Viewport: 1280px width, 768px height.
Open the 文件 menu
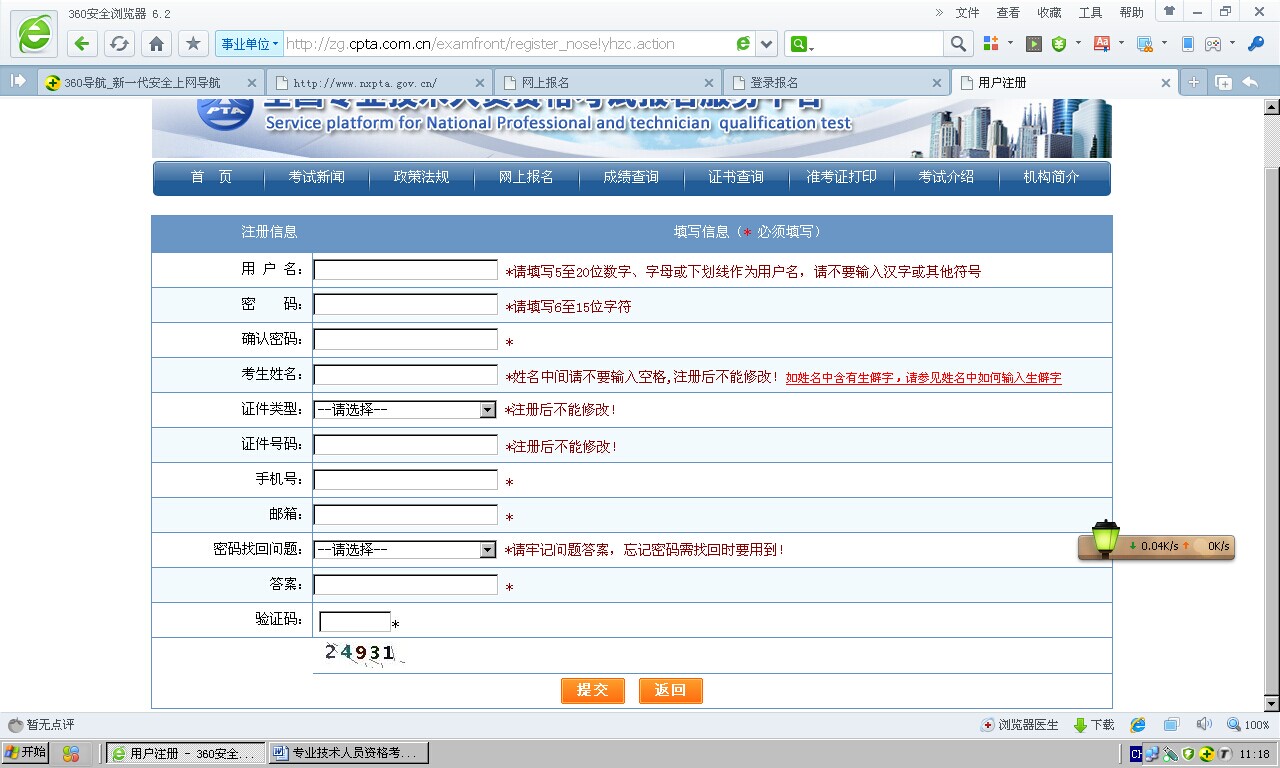pos(967,13)
